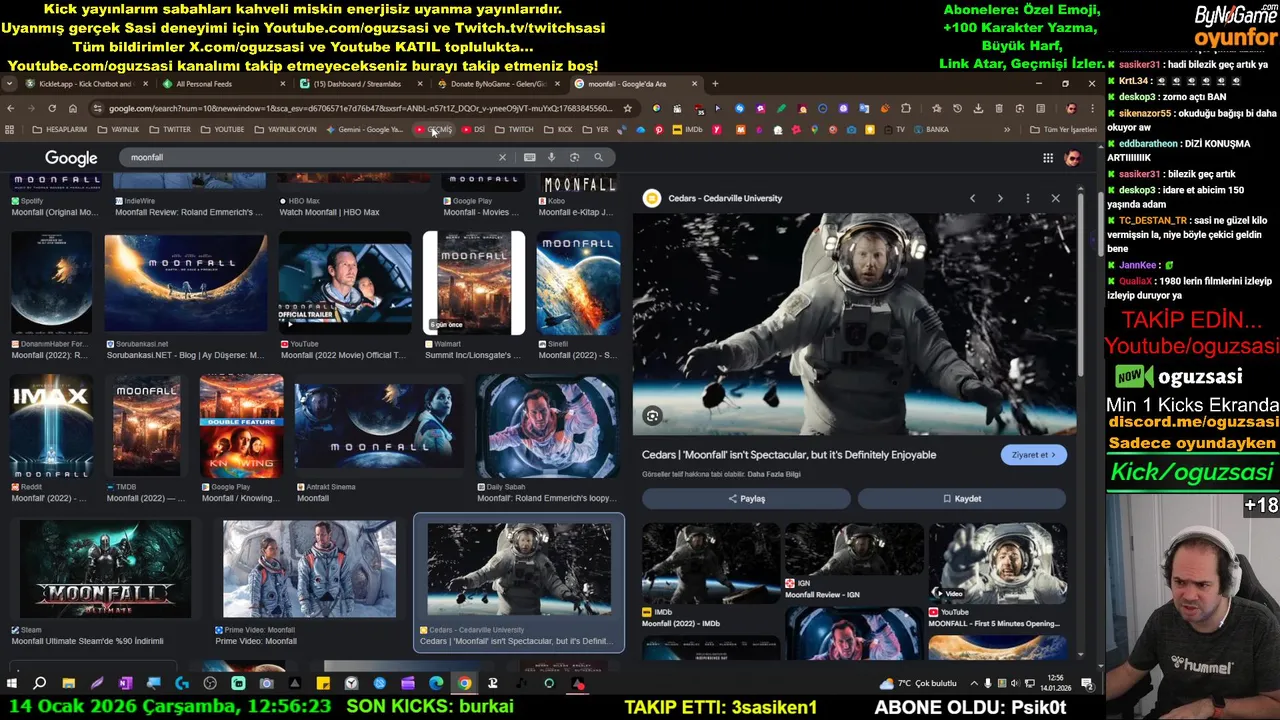Open the Daily Sabah Moonfall astronaut thumbnail
Screen dimensions: 1280x720
point(547,427)
